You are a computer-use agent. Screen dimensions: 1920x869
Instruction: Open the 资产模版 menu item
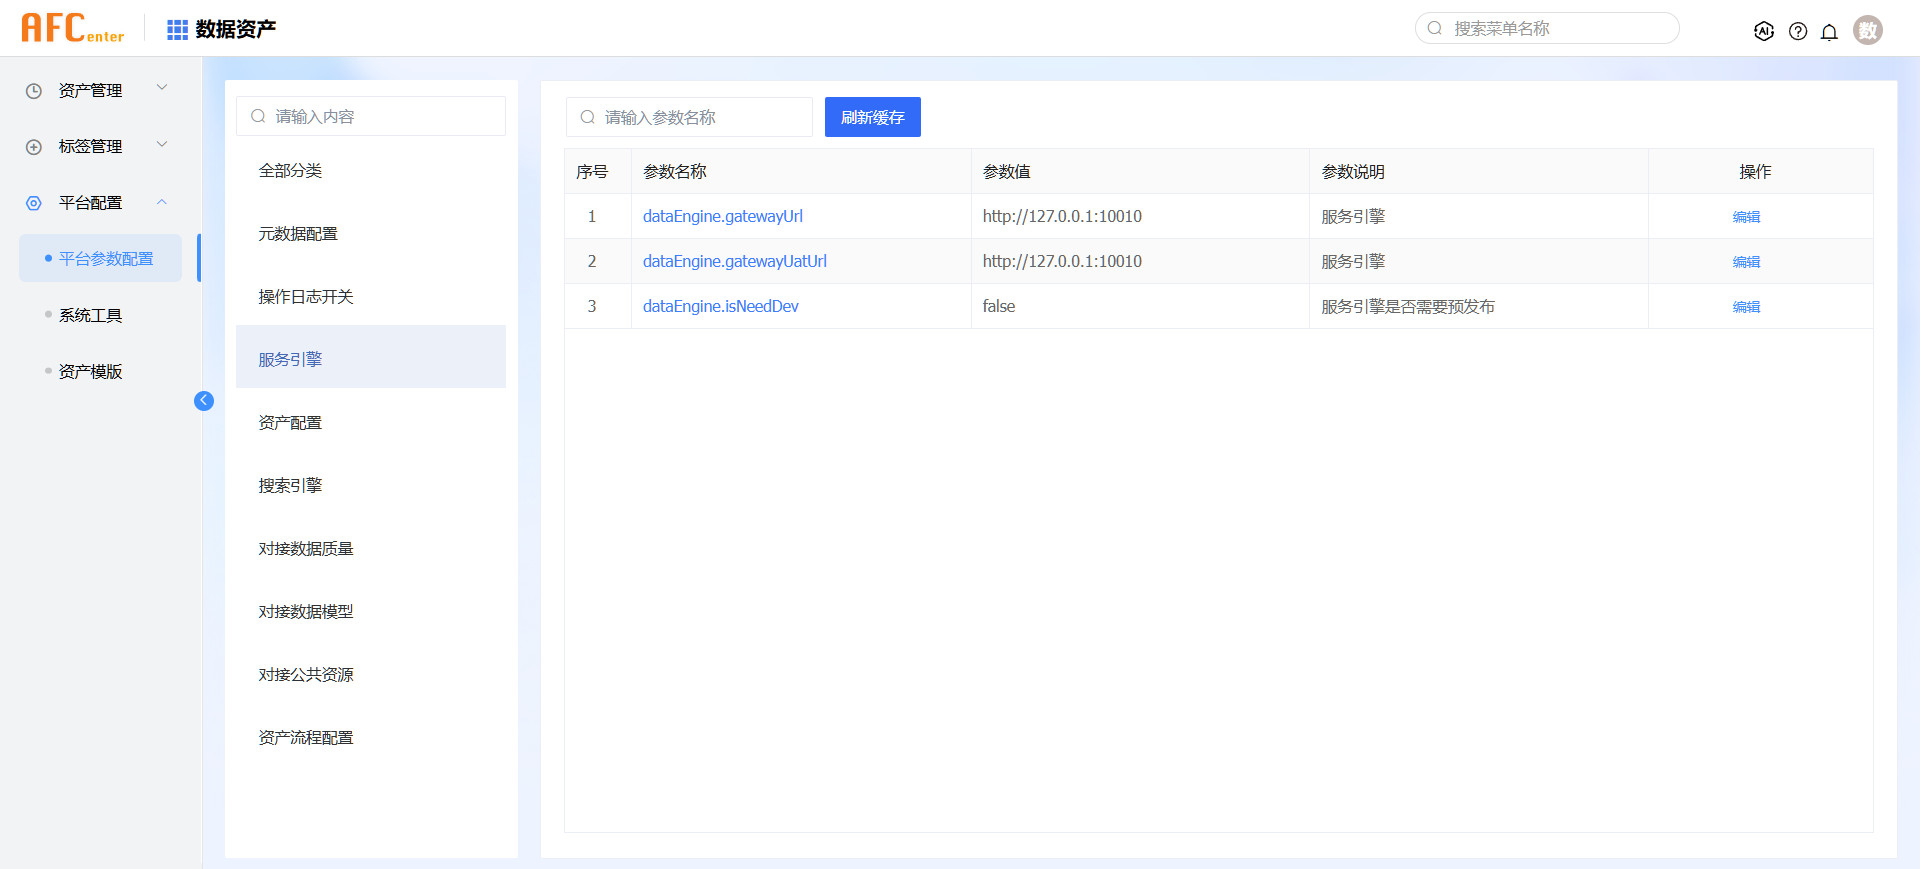tap(90, 371)
